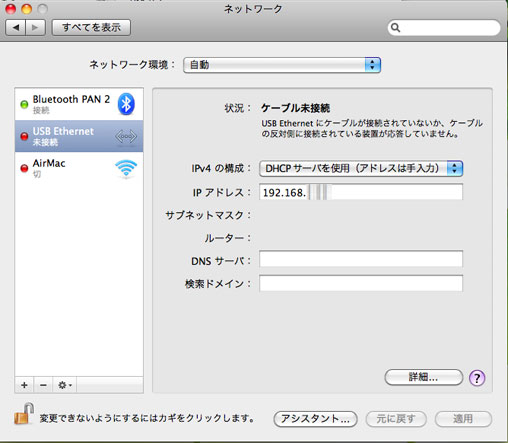
Task: Click the 検索ドメイン input field
Action: 361,283
